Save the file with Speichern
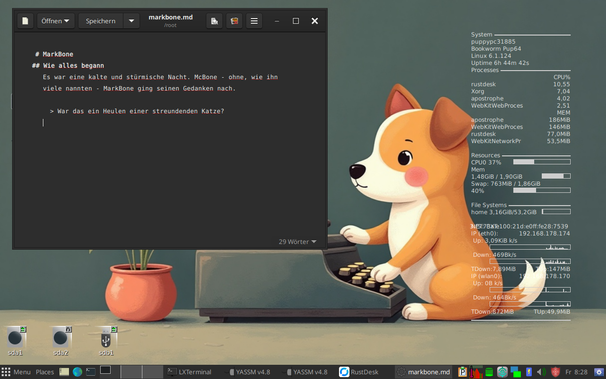Image resolution: width=606 pixels, height=379 pixels. click(100, 21)
